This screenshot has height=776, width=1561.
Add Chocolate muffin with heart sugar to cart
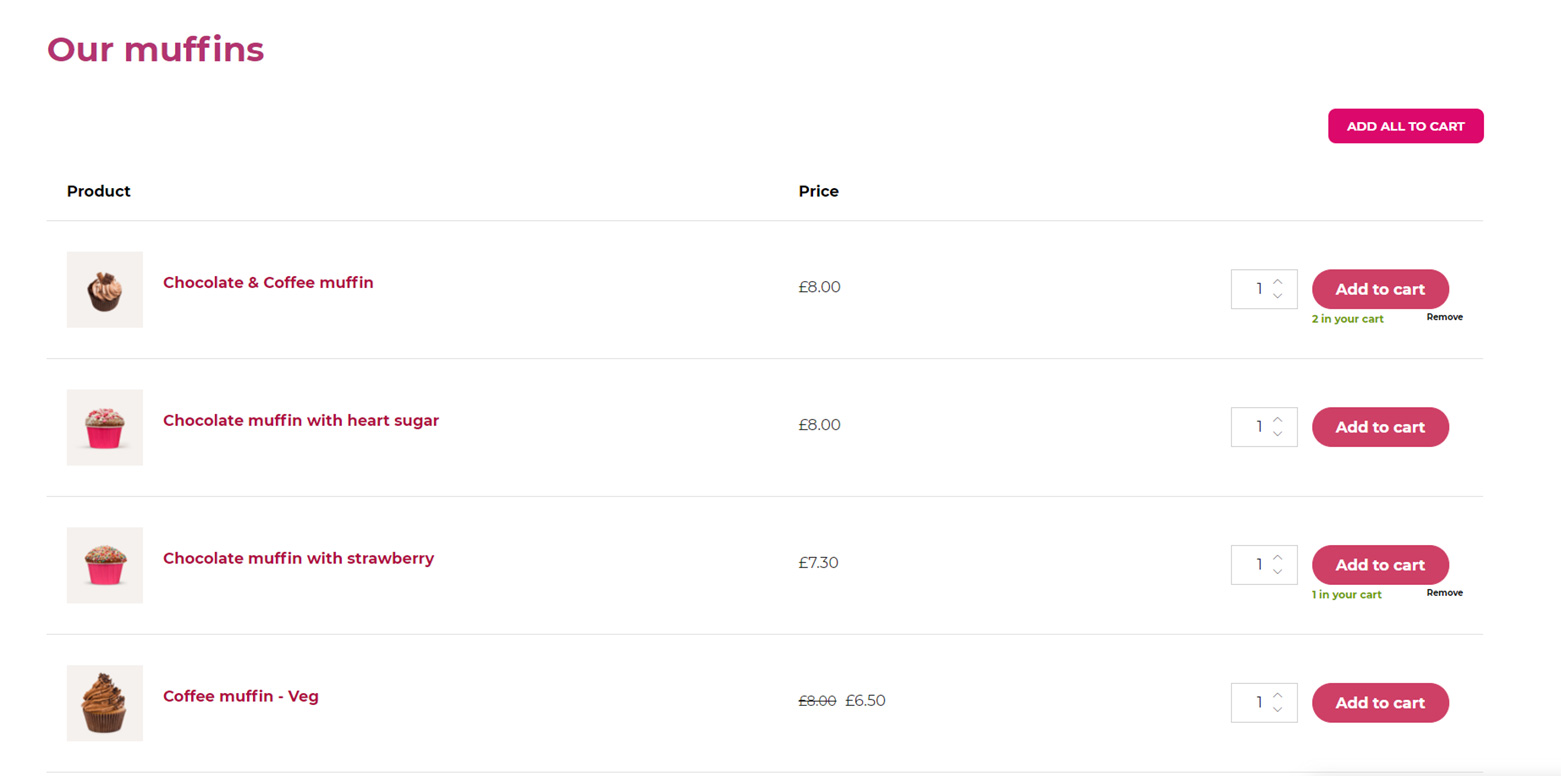pyautogui.click(x=1380, y=427)
